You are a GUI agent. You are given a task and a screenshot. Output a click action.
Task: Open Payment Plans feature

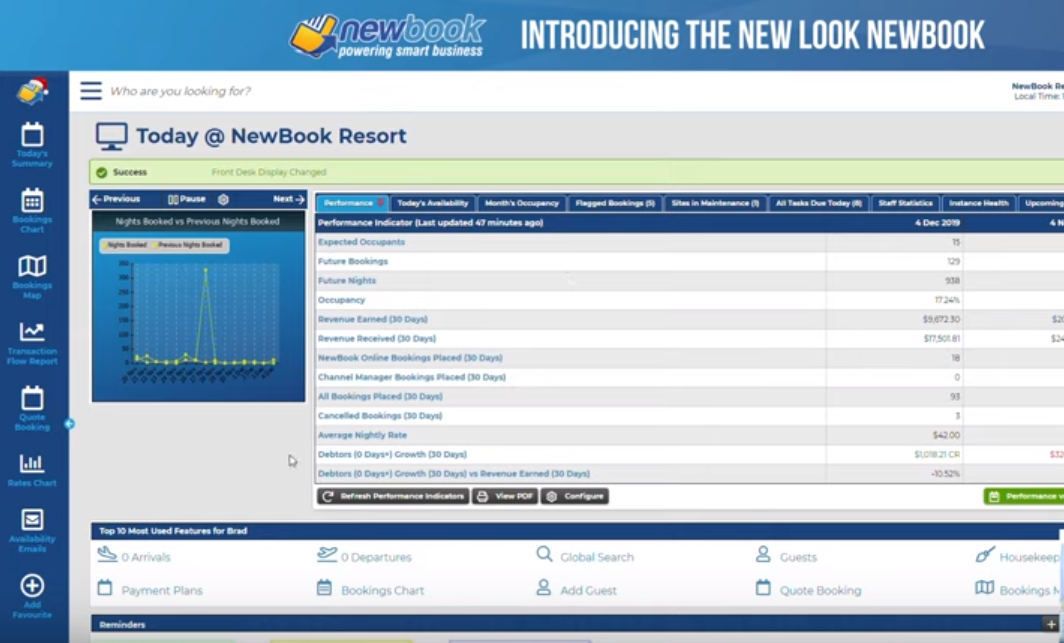pyautogui.click(x=150, y=589)
